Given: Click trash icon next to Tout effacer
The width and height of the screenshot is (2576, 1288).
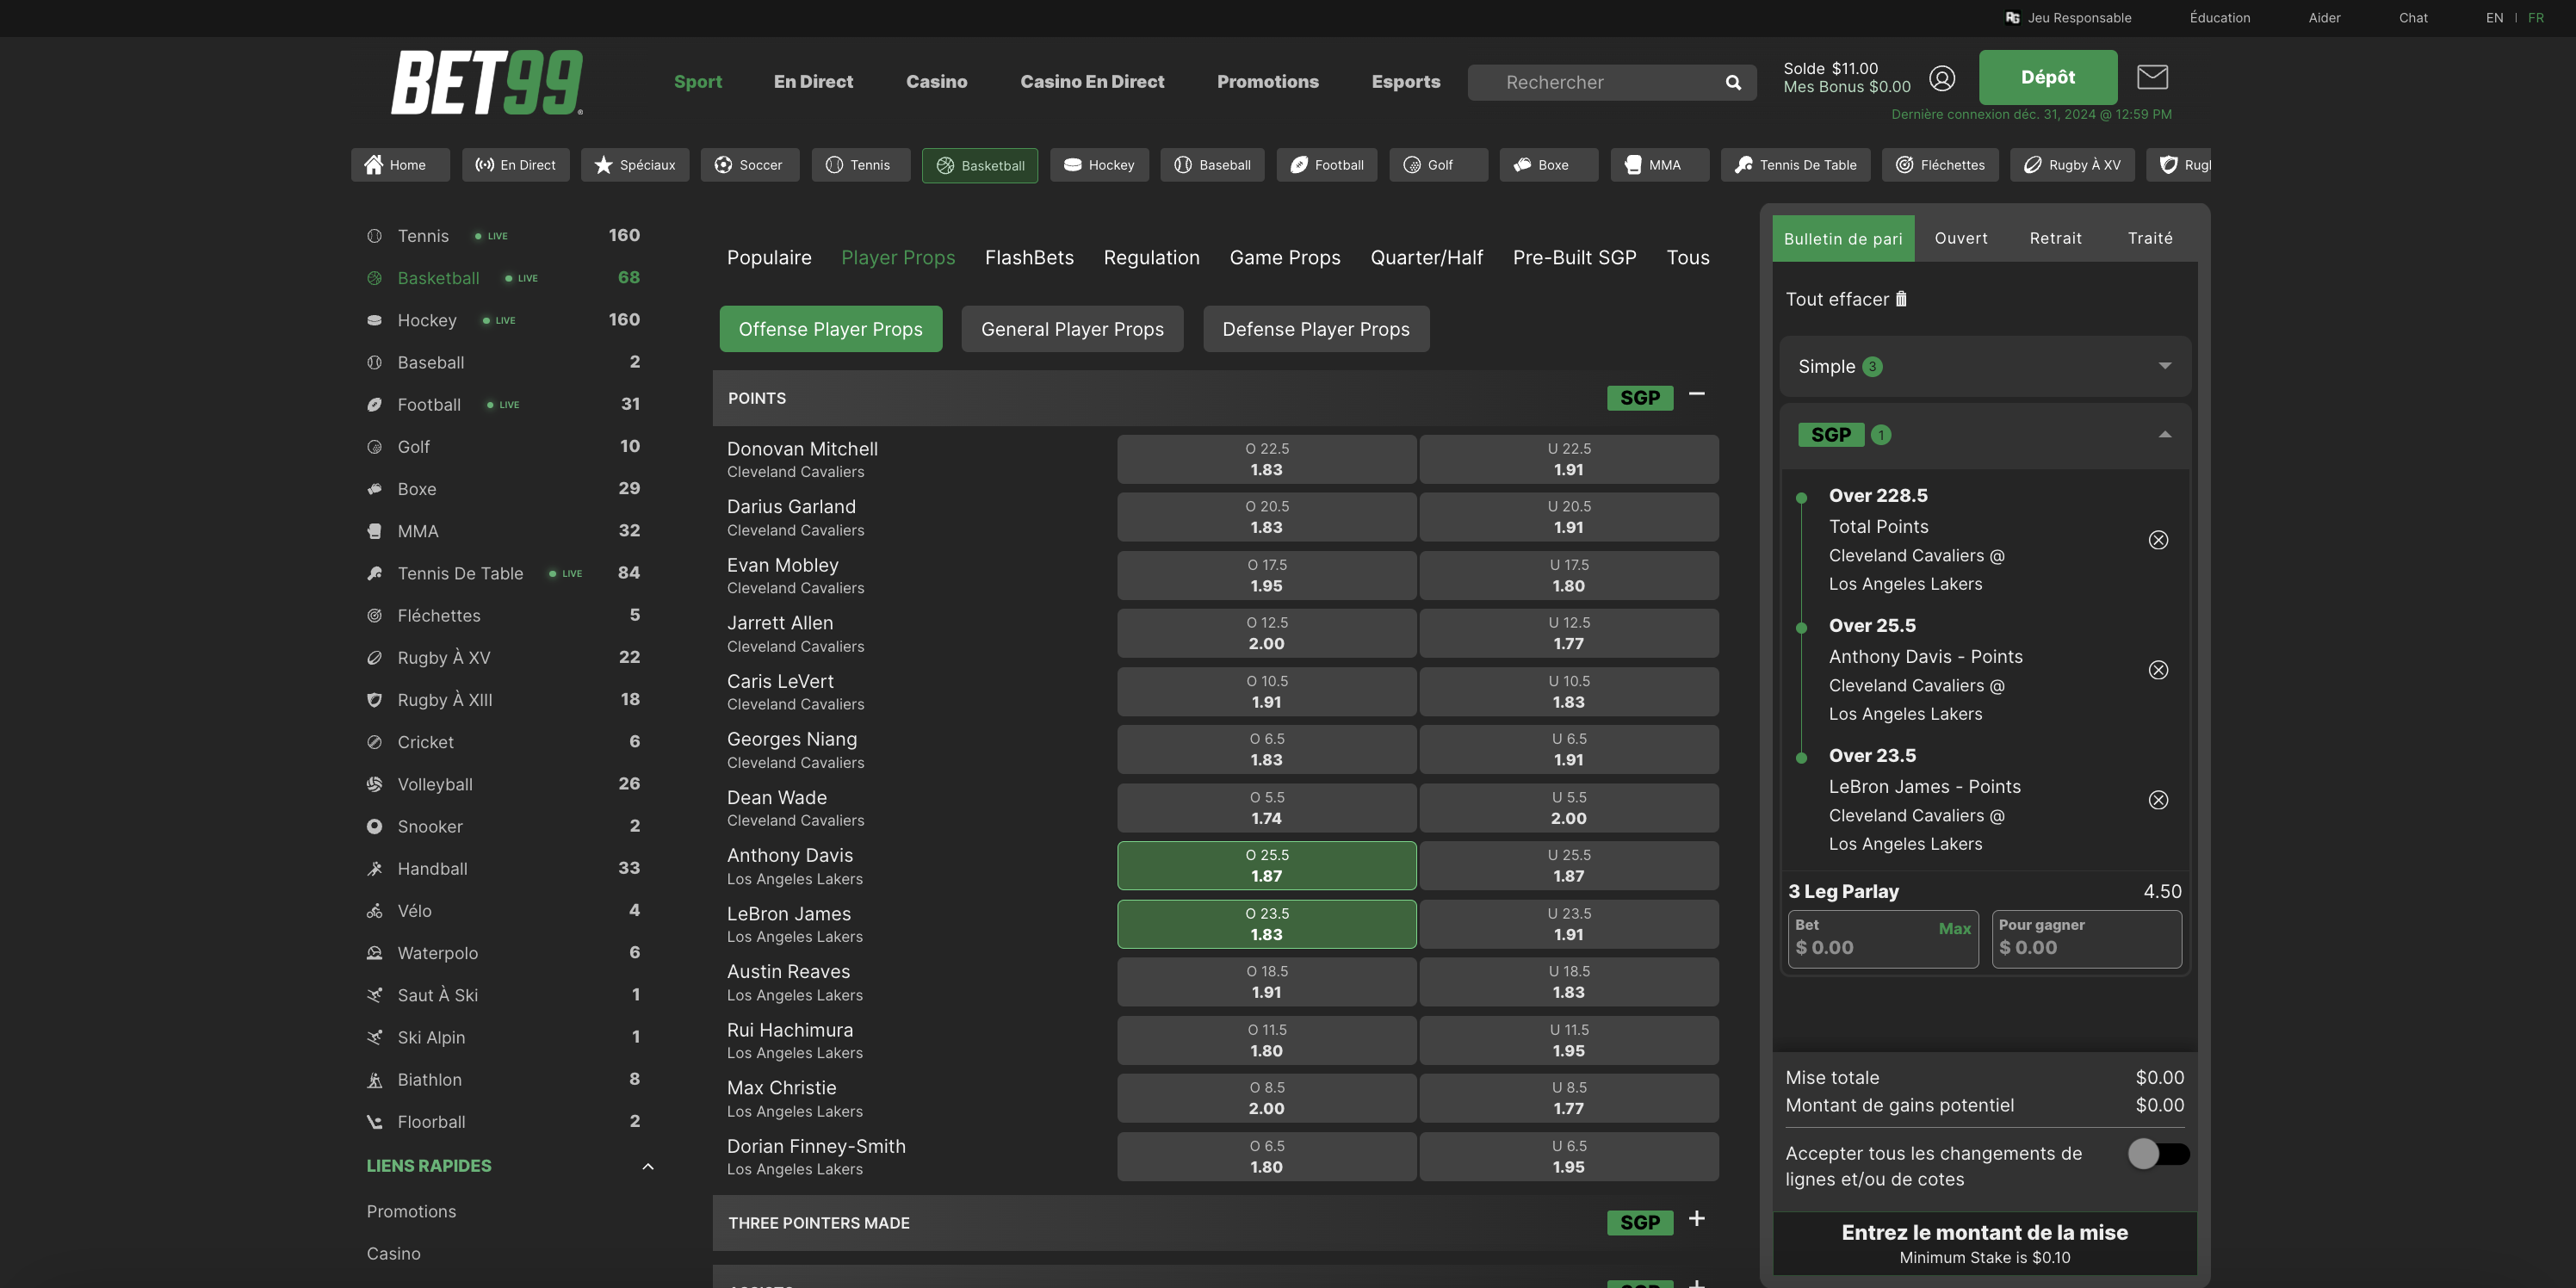Looking at the screenshot, I should click(1901, 299).
